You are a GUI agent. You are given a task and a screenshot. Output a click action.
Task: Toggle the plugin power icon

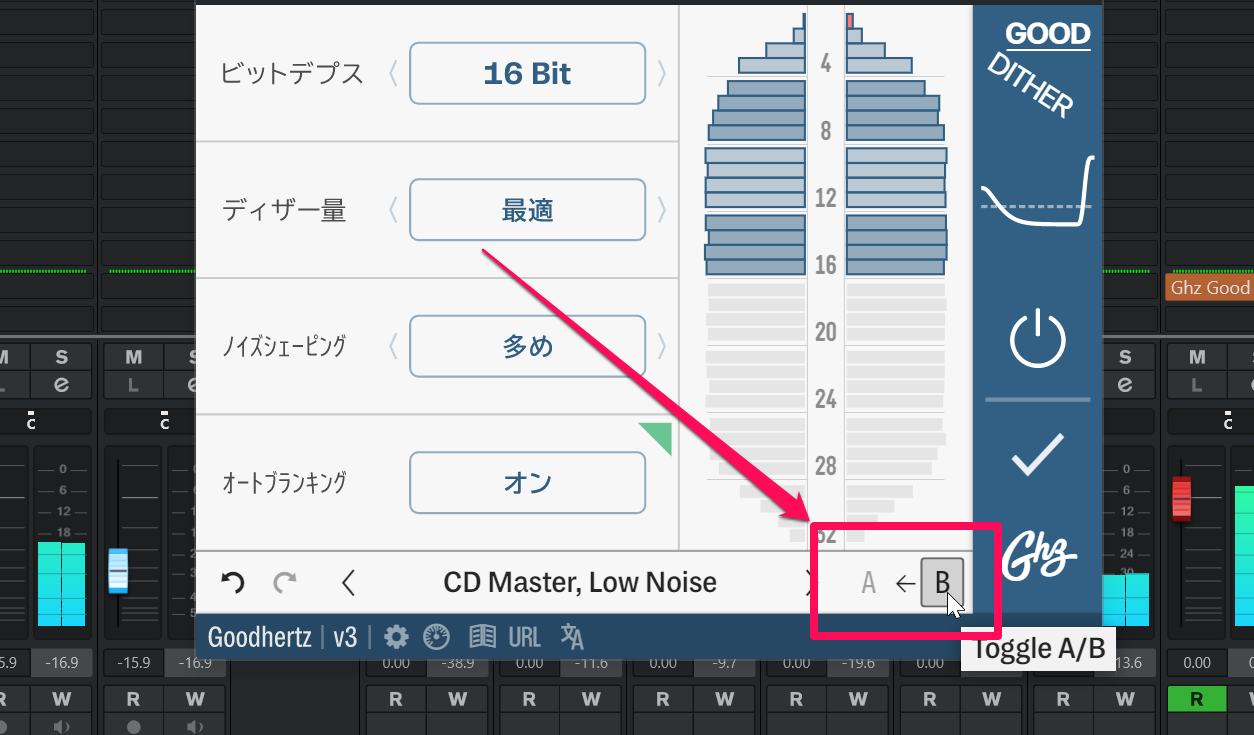[1038, 338]
